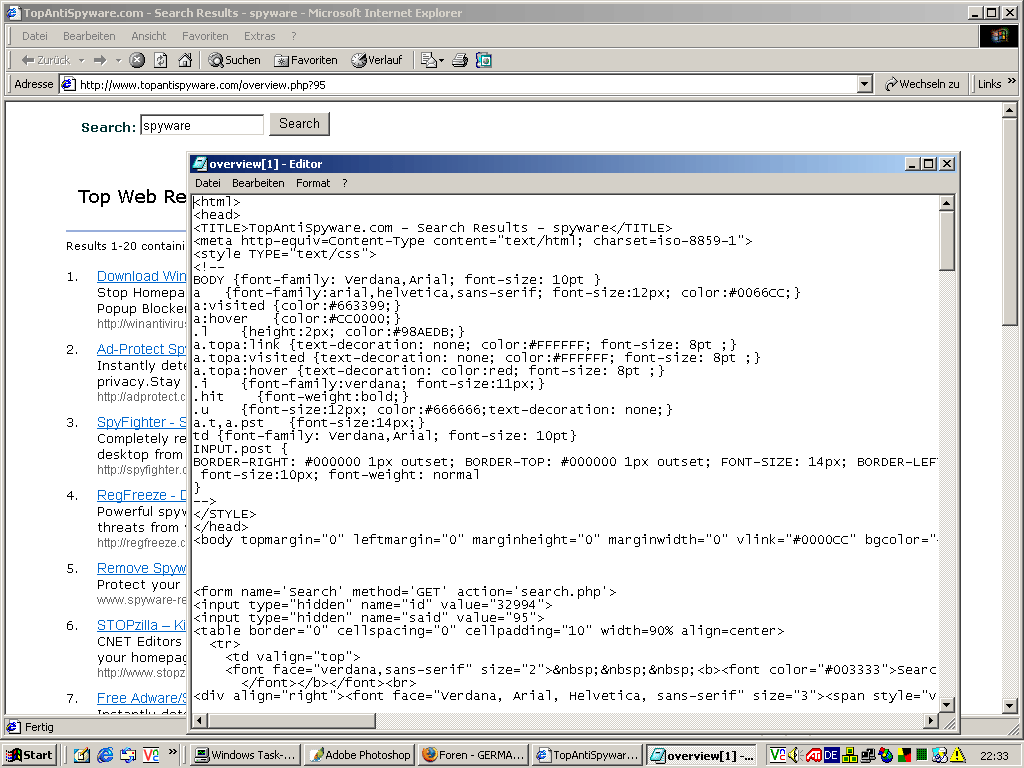Click the DE language indicator in tray

[x=831, y=755]
